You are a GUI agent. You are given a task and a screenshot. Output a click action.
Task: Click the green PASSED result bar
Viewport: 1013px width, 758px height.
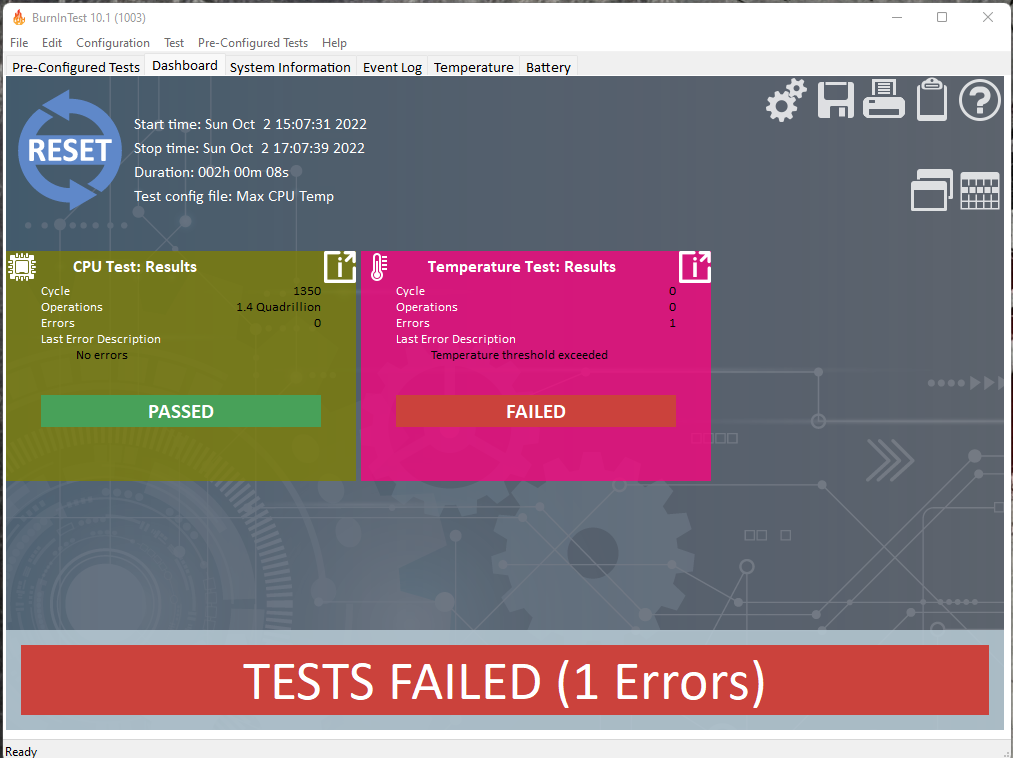(181, 411)
